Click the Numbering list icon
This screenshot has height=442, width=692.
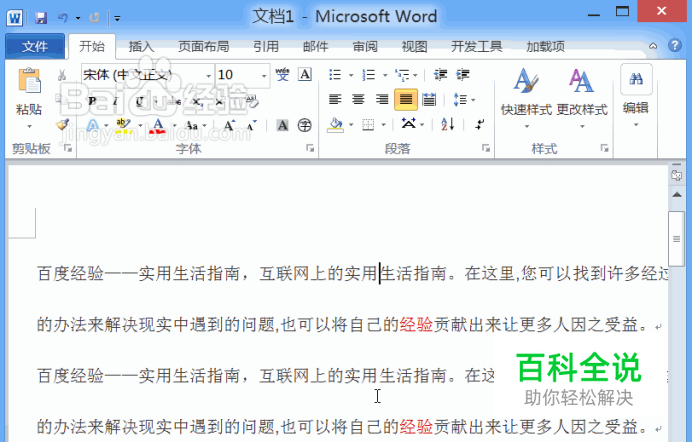click(x=369, y=75)
